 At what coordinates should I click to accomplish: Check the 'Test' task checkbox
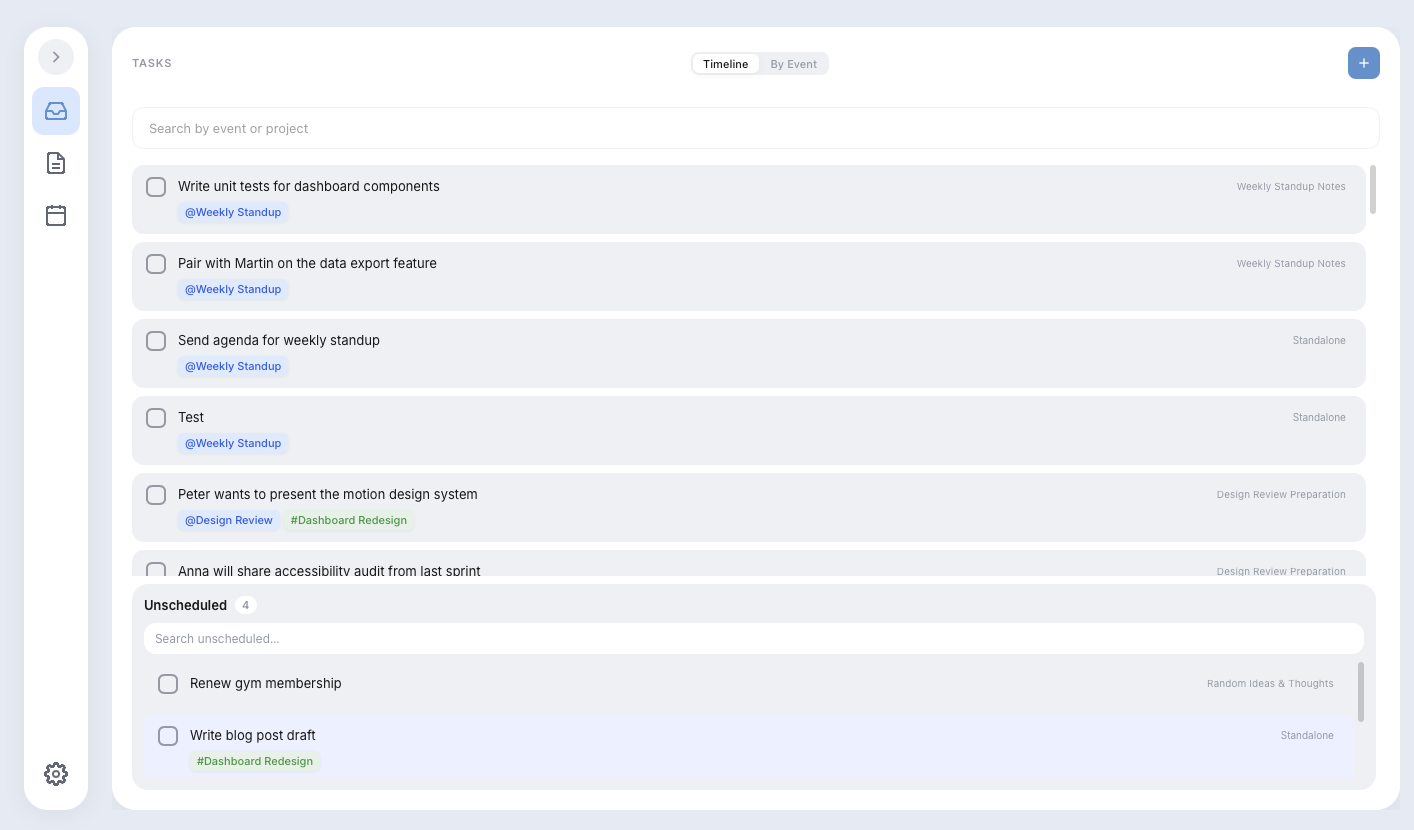tap(156, 417)
